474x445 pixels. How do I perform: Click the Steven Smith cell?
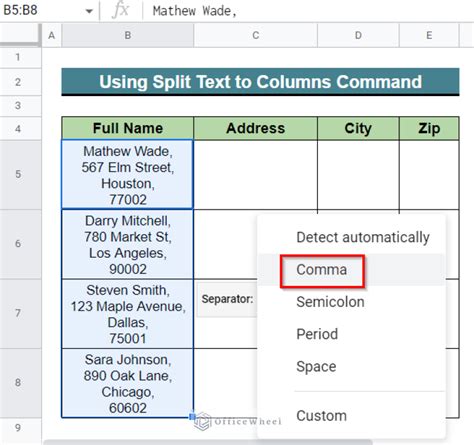[127, 314]
